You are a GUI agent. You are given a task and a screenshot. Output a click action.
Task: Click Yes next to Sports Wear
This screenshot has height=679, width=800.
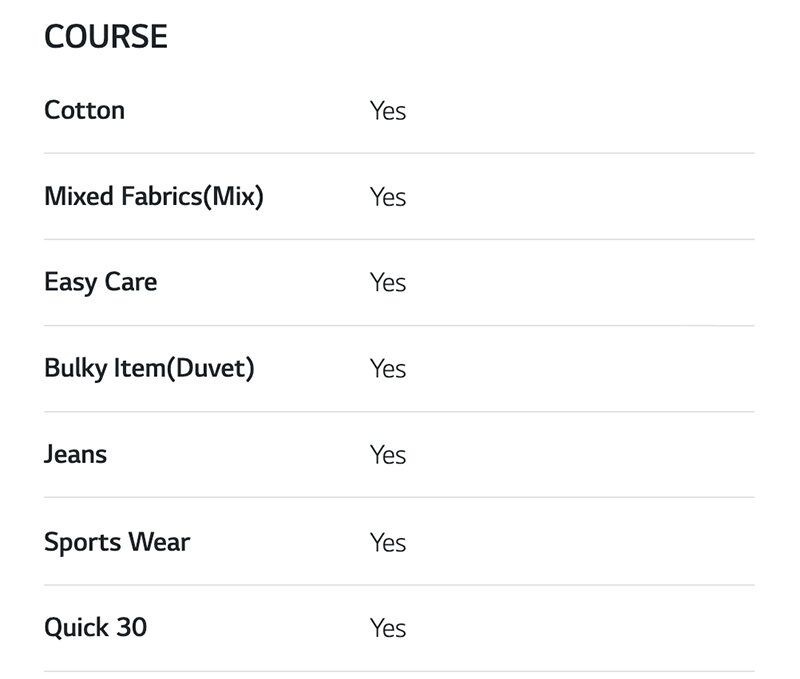[x=388, y=543]
